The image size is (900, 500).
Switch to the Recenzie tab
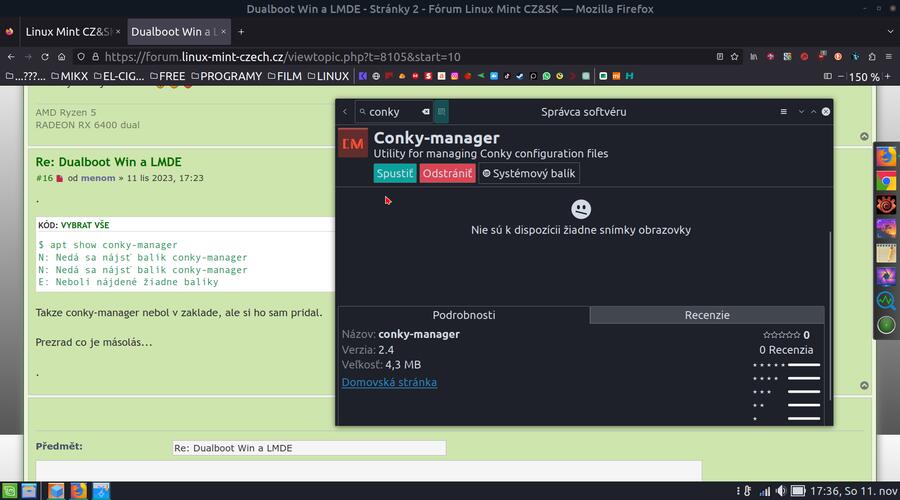pyautogui.click(x=706, y=315)
